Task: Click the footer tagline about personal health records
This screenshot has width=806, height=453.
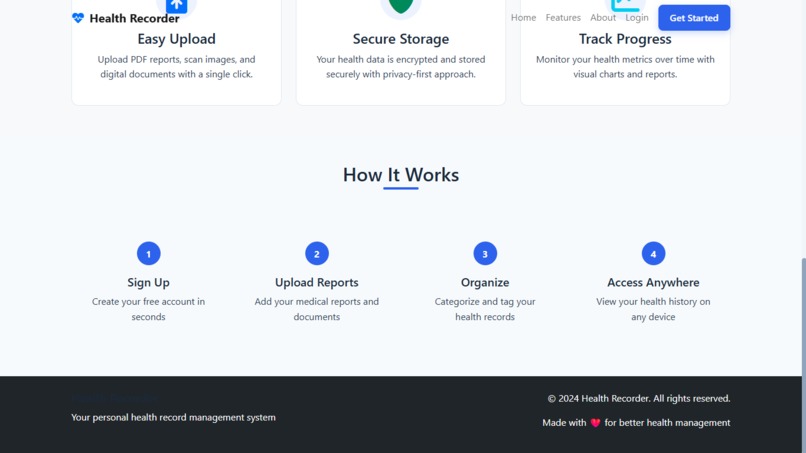Action: pyautogui.click(x=173, y=418)
